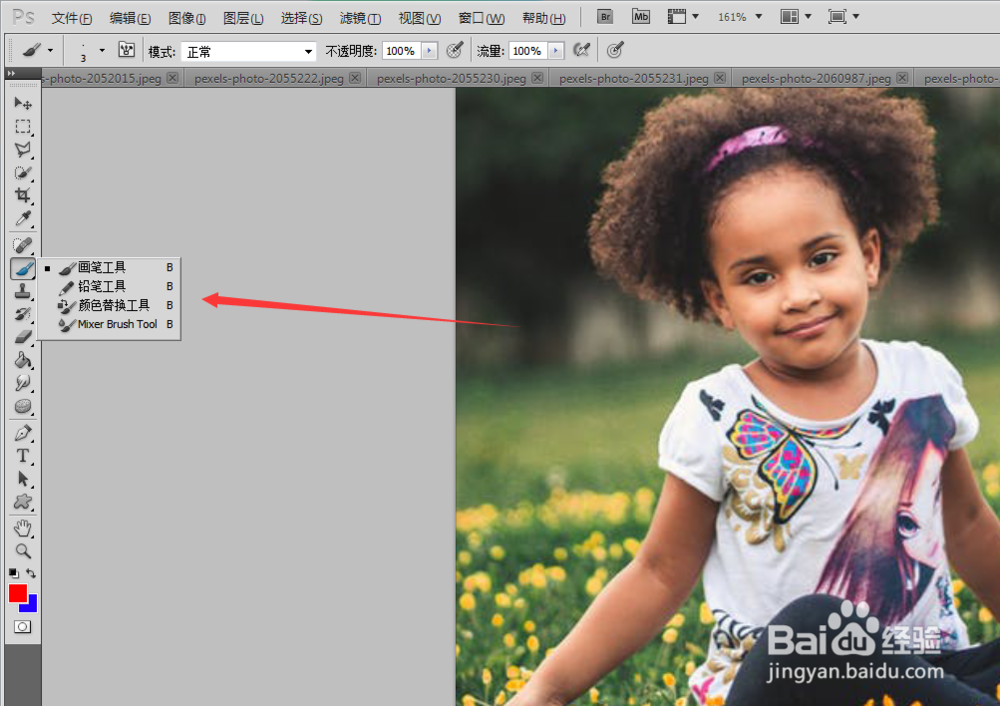Open the 窗口 menu

coord(482,18)
